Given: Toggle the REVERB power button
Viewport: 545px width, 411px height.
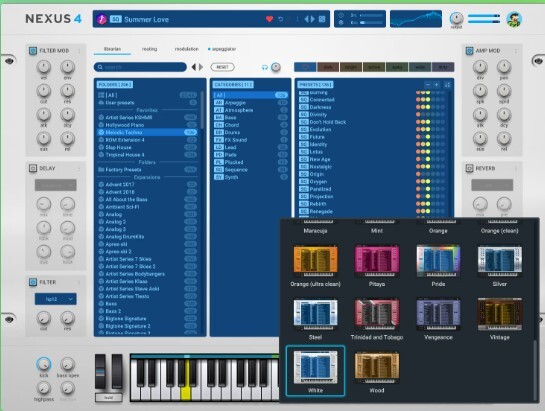Looking at the screenshot, I should pos(469,168).
